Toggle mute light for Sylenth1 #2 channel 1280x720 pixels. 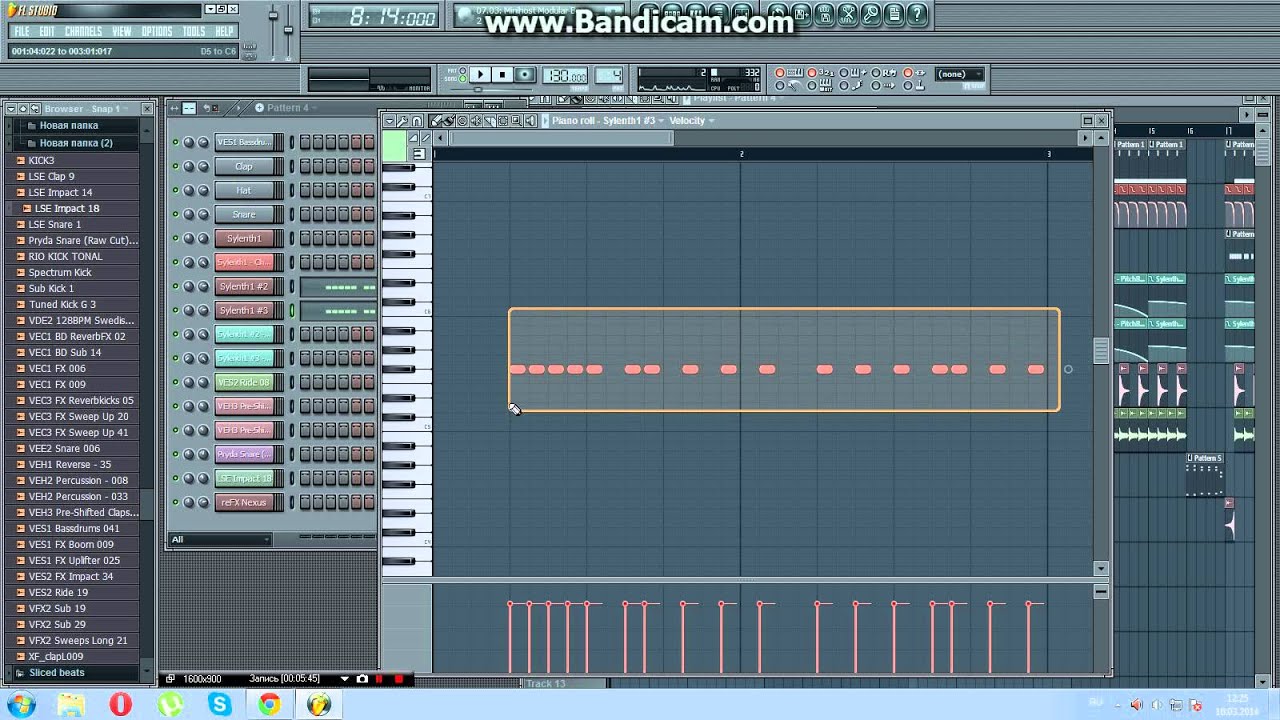[175, 287]
